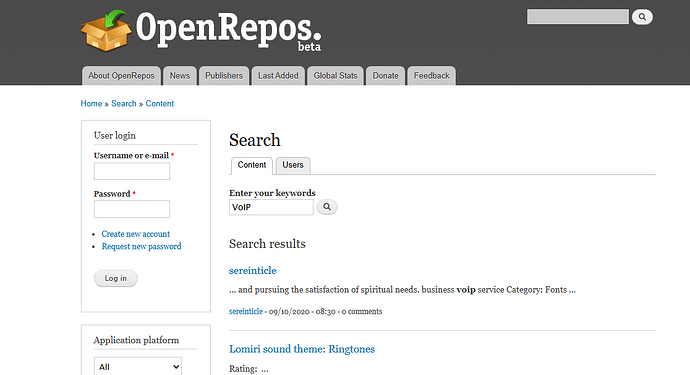Click the header search magnifier button
The height and width of the screenshot is (375, 690).
[x=642, y=17]
